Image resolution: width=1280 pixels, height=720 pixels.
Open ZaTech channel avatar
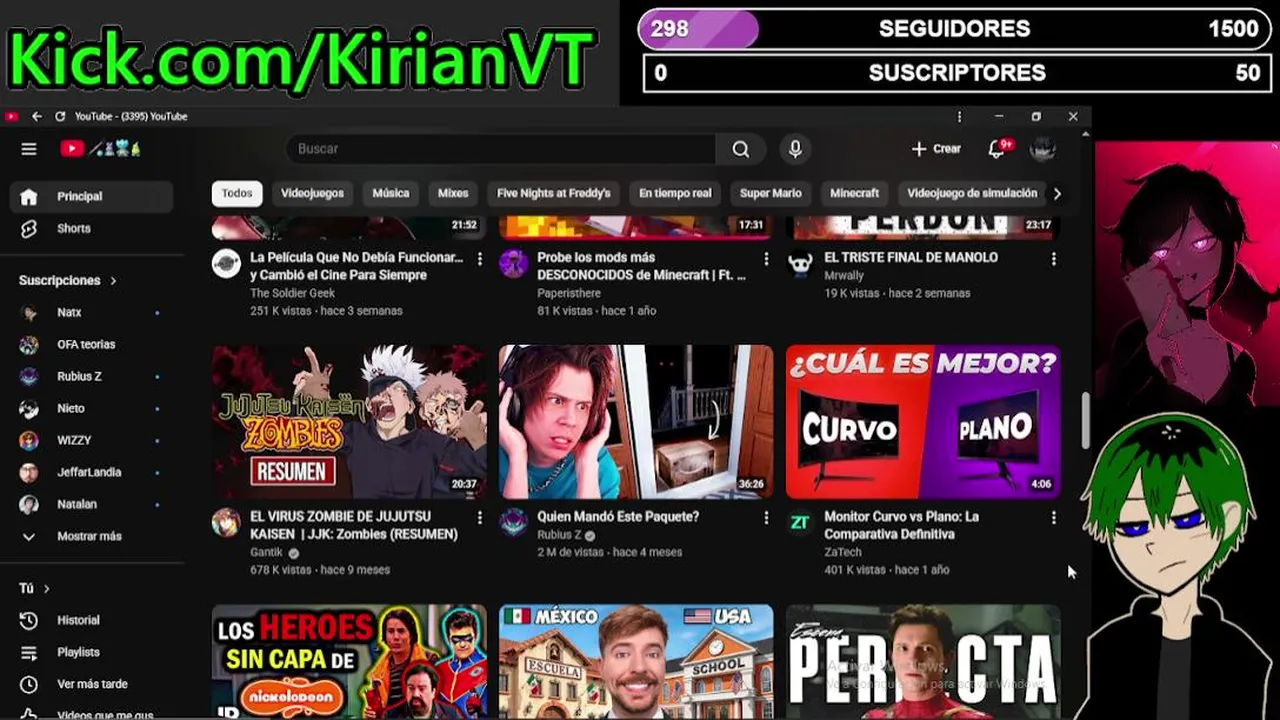click(800, 522)
